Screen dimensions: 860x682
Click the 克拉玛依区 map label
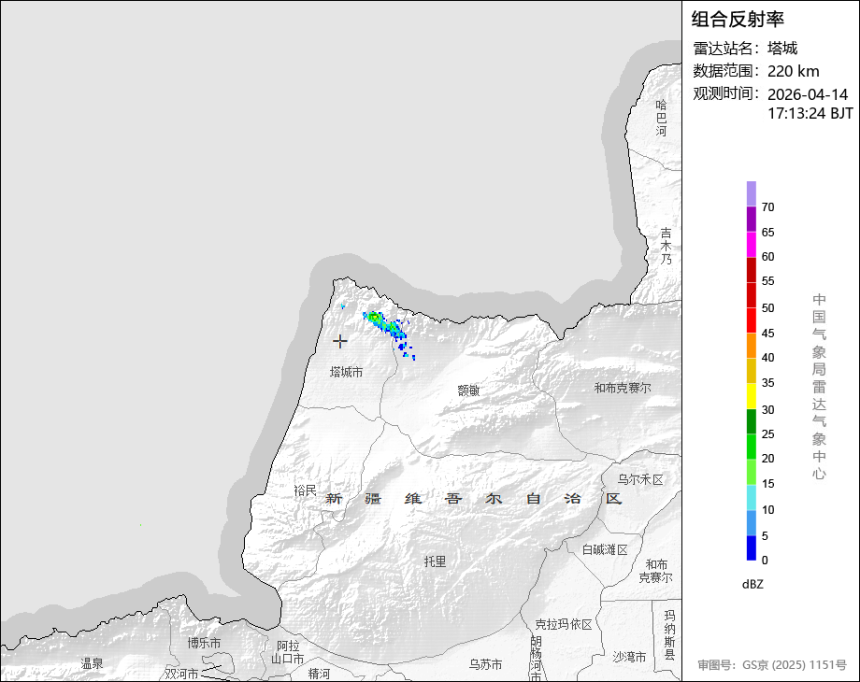[564, 624]
